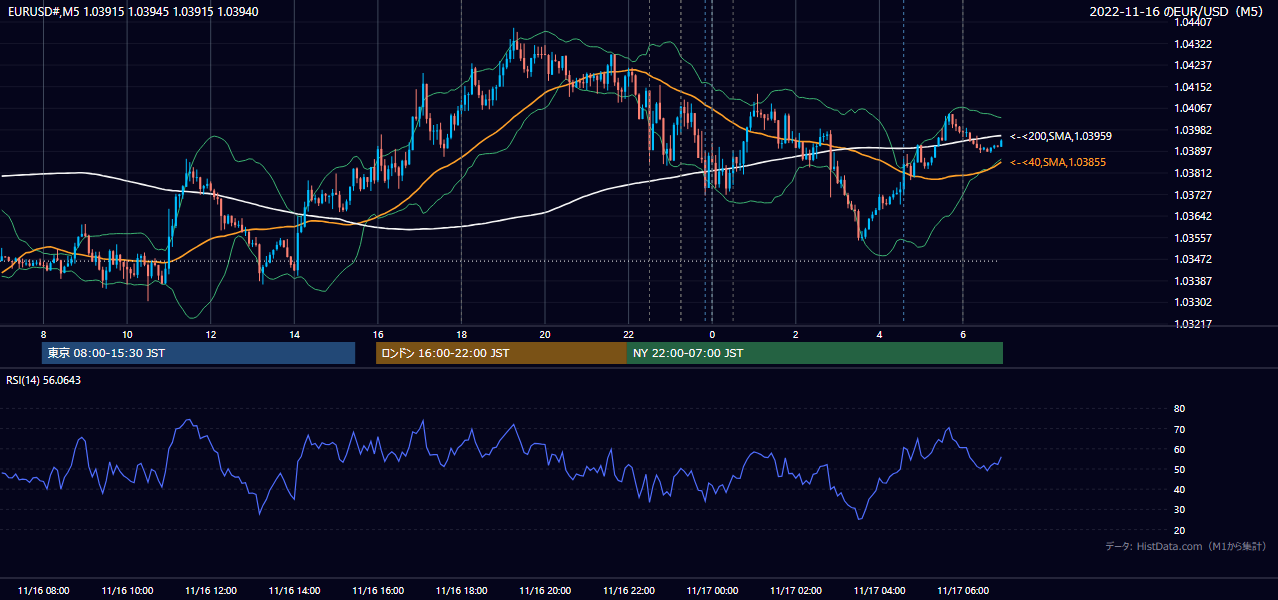The width and height of the screenshot is (1278, 600).
Task: Click the 200 SMA 1.03959 label
Action: 1062,136
